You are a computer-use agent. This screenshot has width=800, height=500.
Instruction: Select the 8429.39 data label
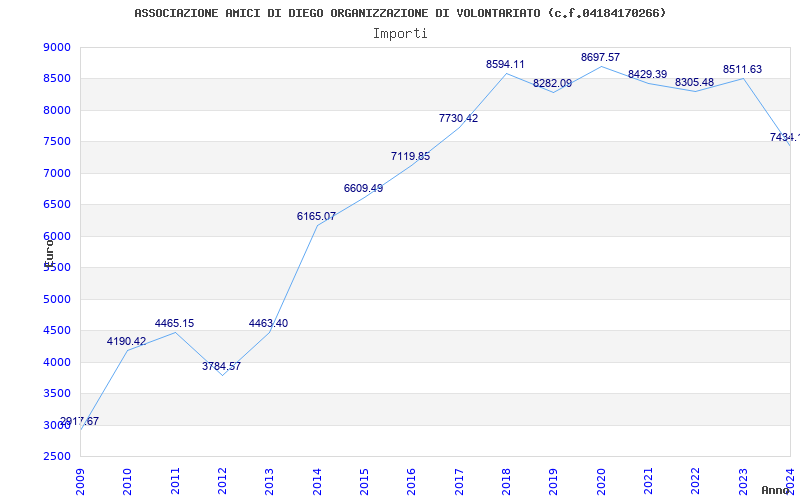[647, 74]
